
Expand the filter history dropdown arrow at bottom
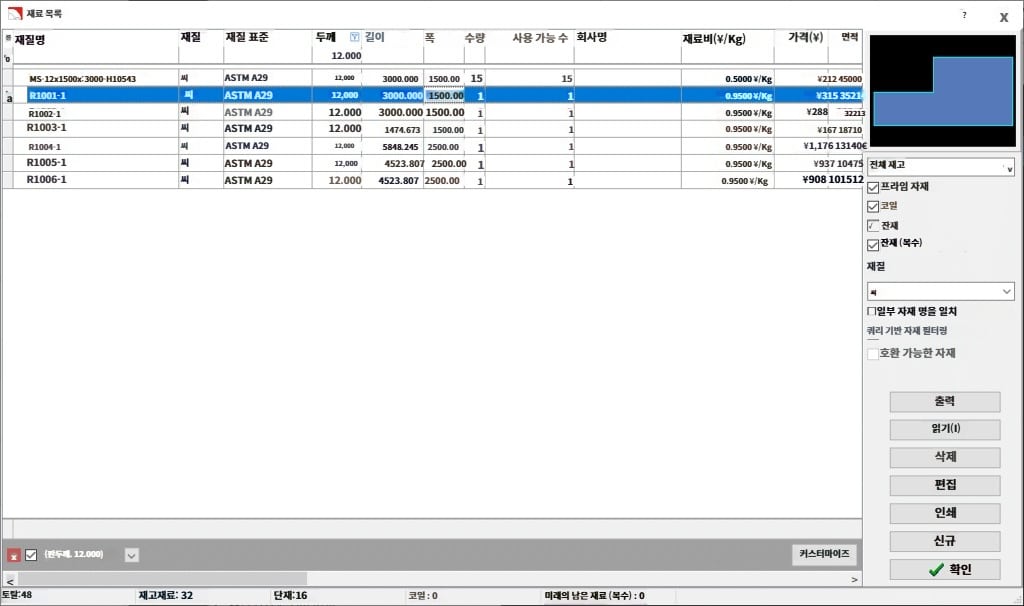pos(131,556)
